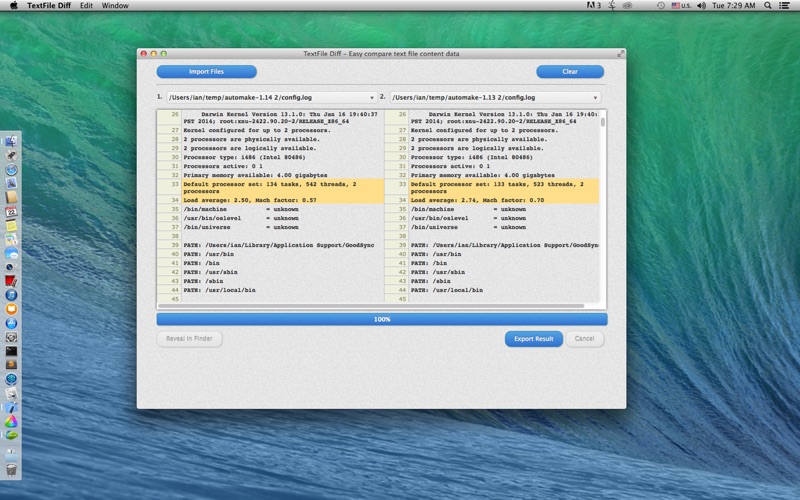The height and width of the screenshot is (500, 800).
Task: Open the Xcode icon in dock
Action: [x=11, y=407]
